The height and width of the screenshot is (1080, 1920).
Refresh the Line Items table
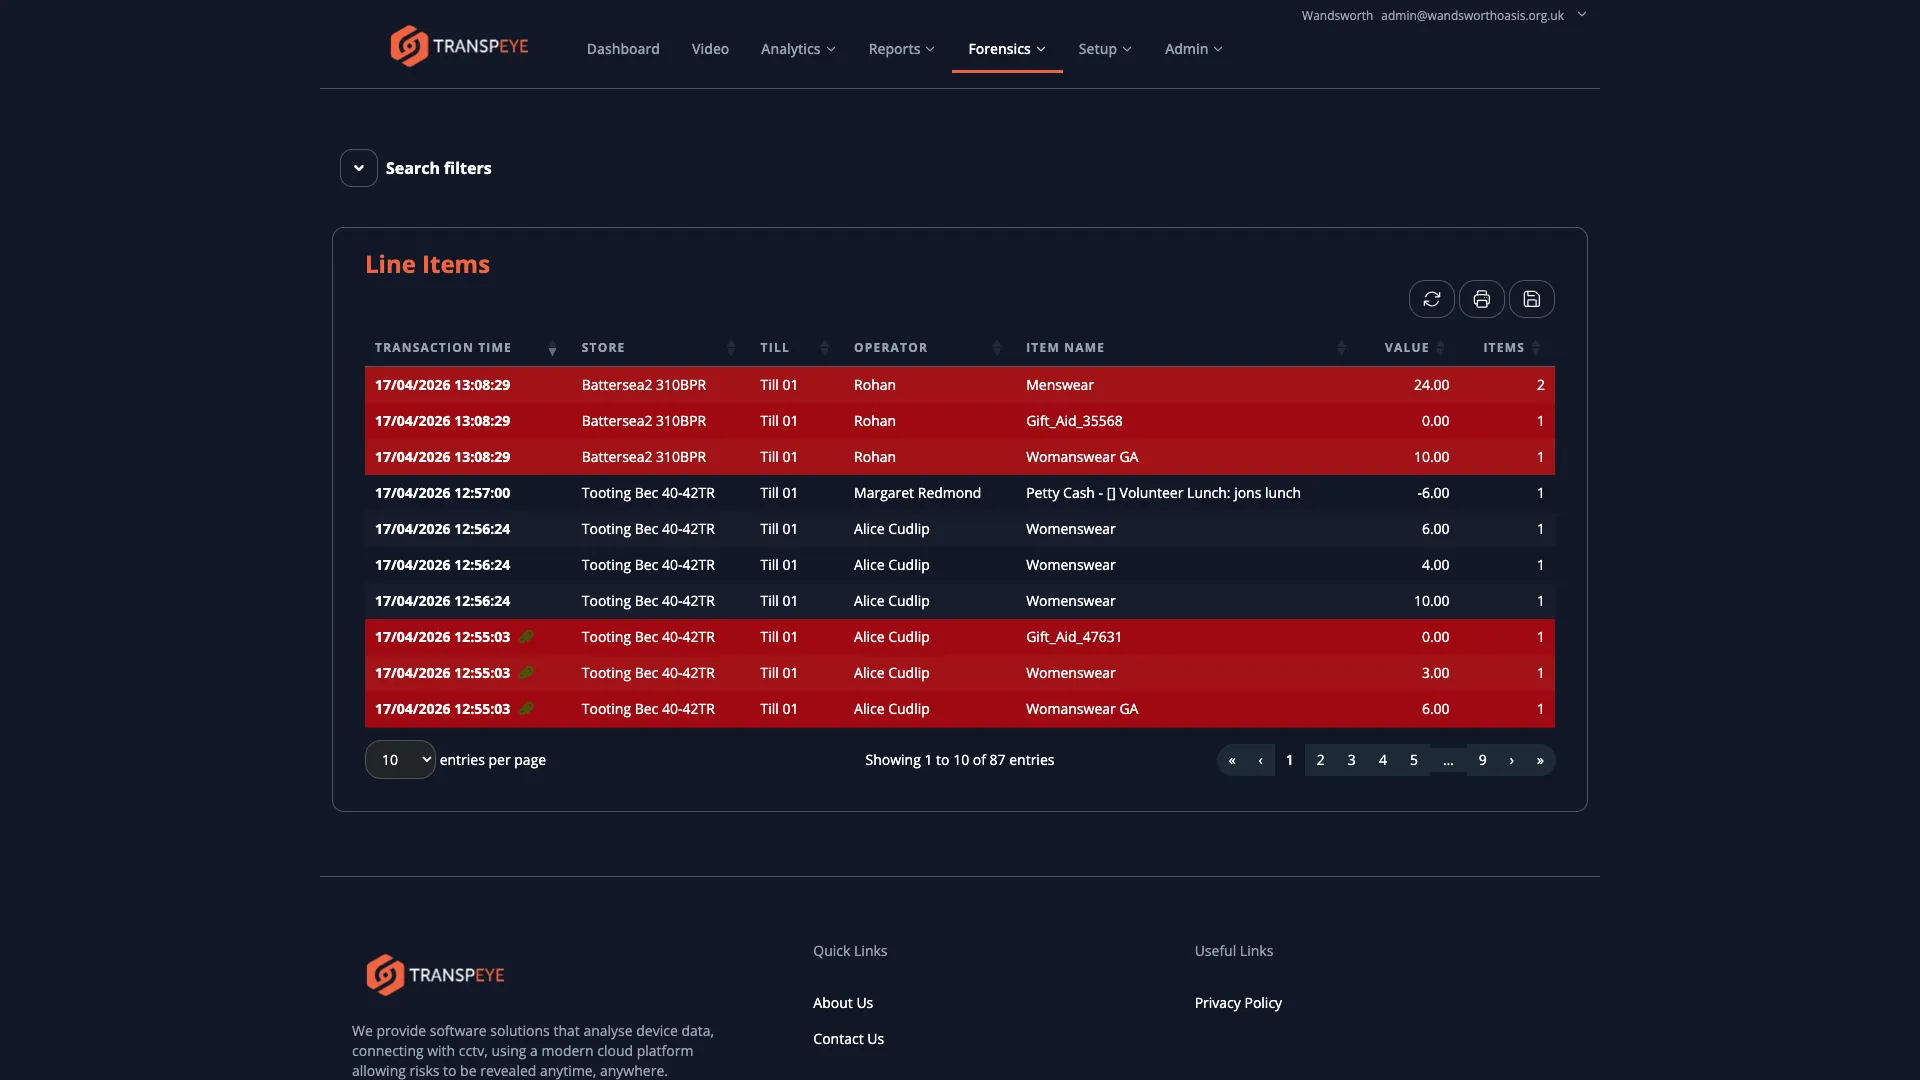tap(1432, 299)
